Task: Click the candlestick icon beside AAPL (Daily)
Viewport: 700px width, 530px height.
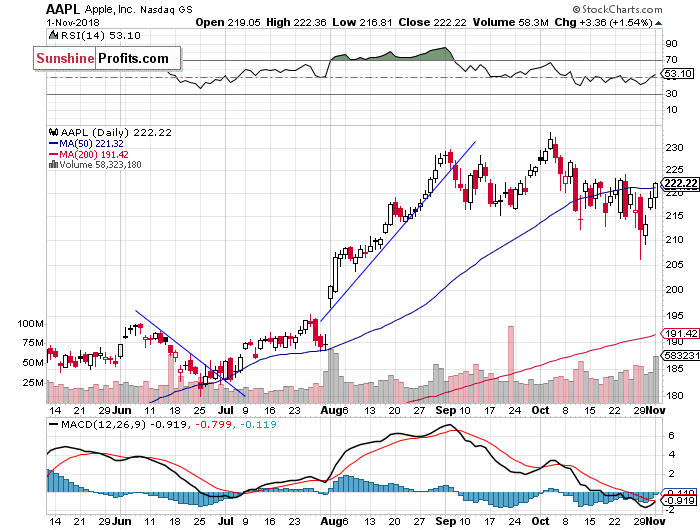Action: (54, 132)
